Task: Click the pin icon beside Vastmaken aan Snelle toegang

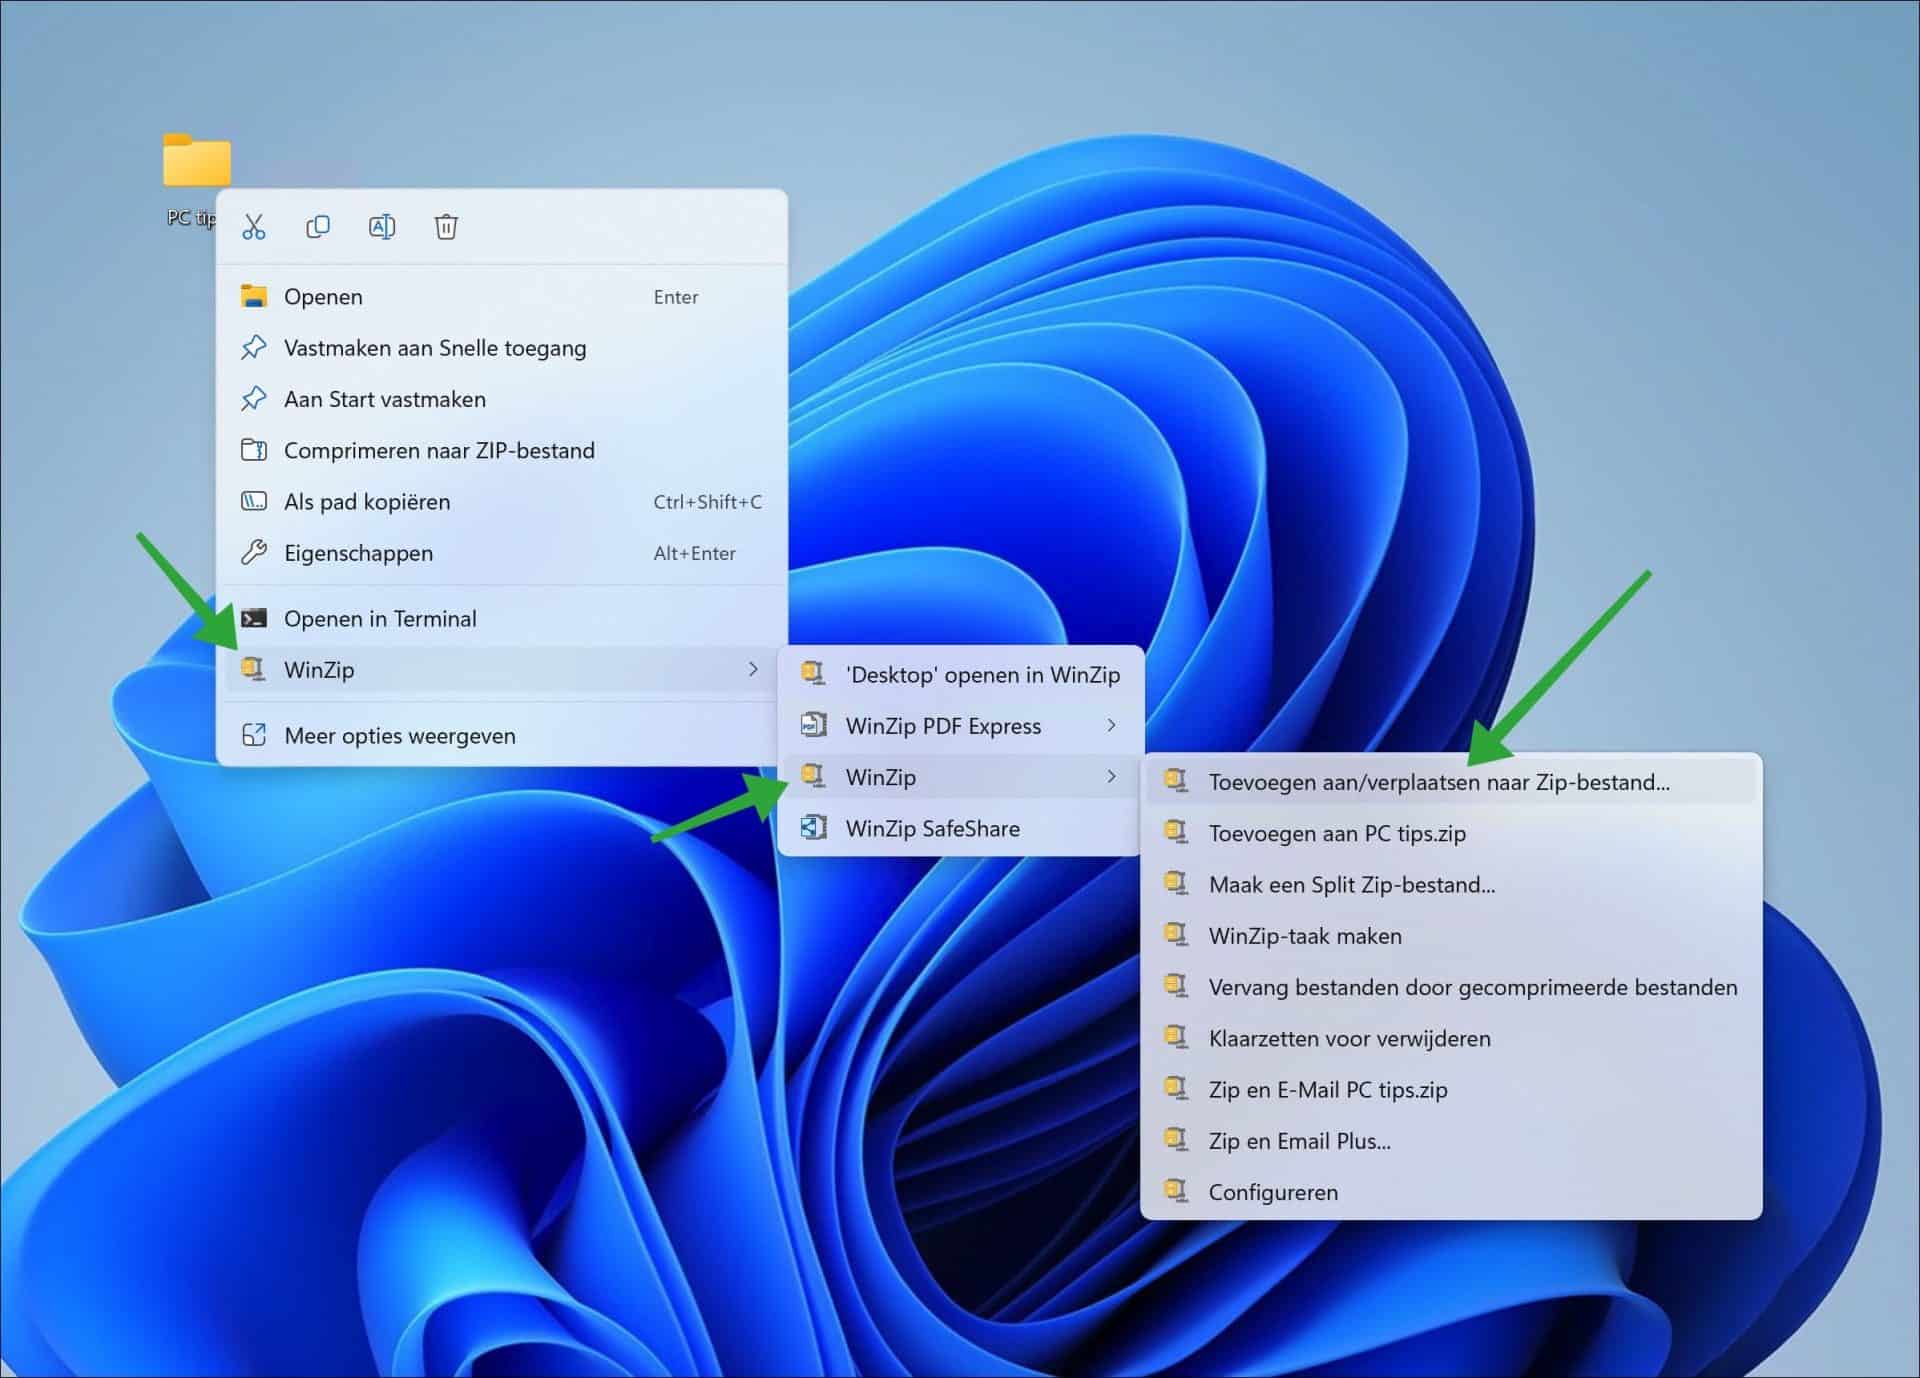Action: pos(254,347)
